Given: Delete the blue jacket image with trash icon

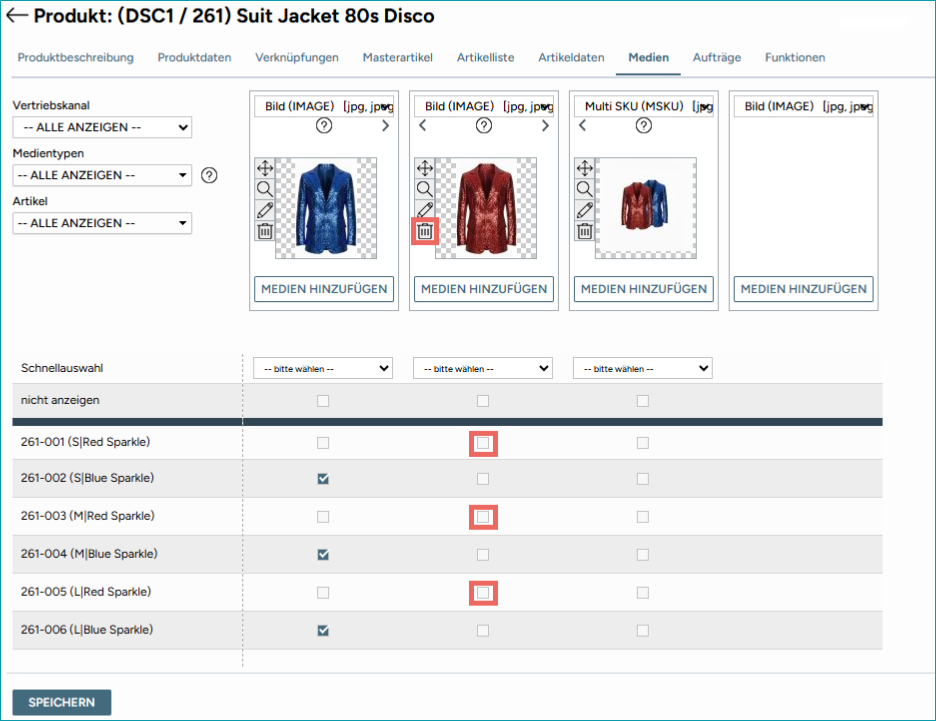Looking at the screenshot, I should click(264, 231).
